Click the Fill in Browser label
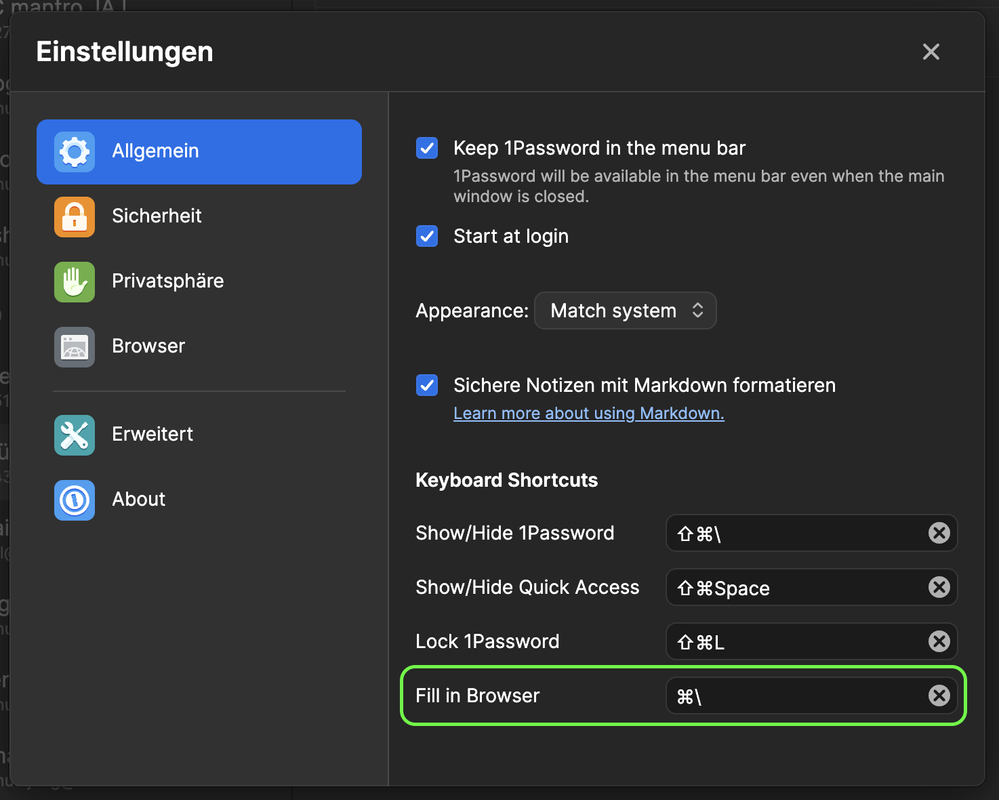The image size is (999, 800). click(x=477, y=696)
